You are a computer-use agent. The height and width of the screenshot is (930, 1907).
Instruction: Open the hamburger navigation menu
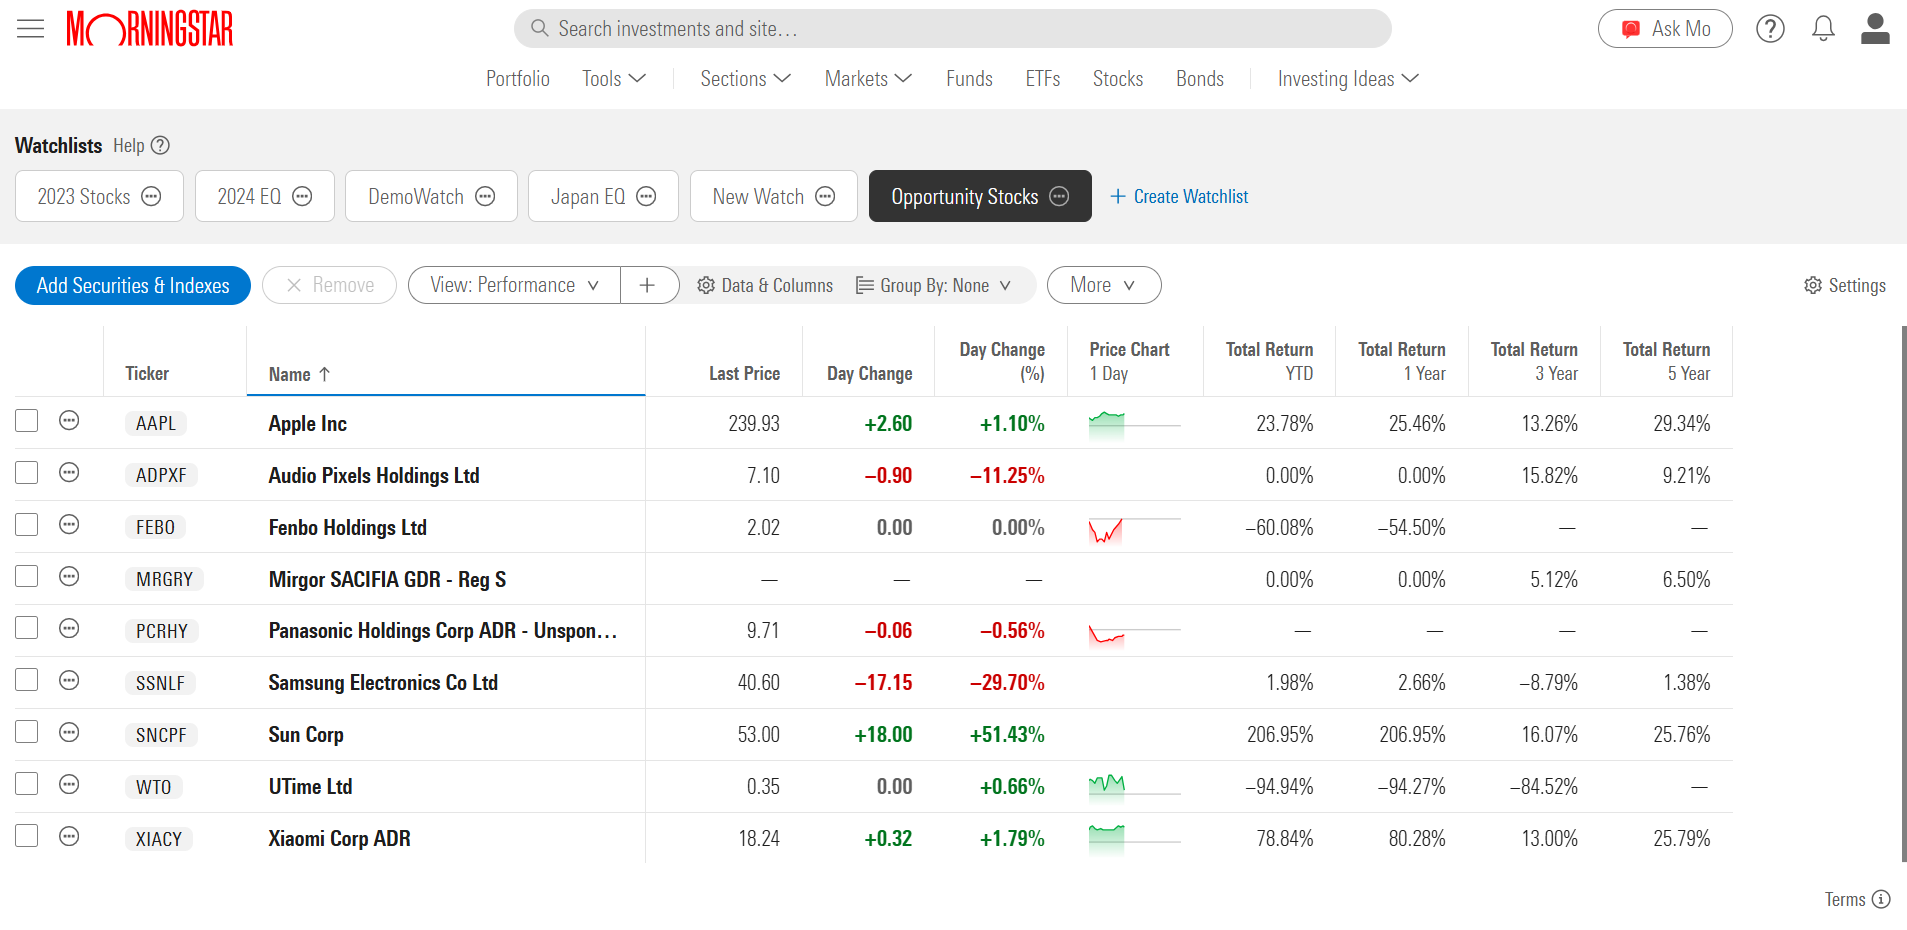[x=30, y=28]
